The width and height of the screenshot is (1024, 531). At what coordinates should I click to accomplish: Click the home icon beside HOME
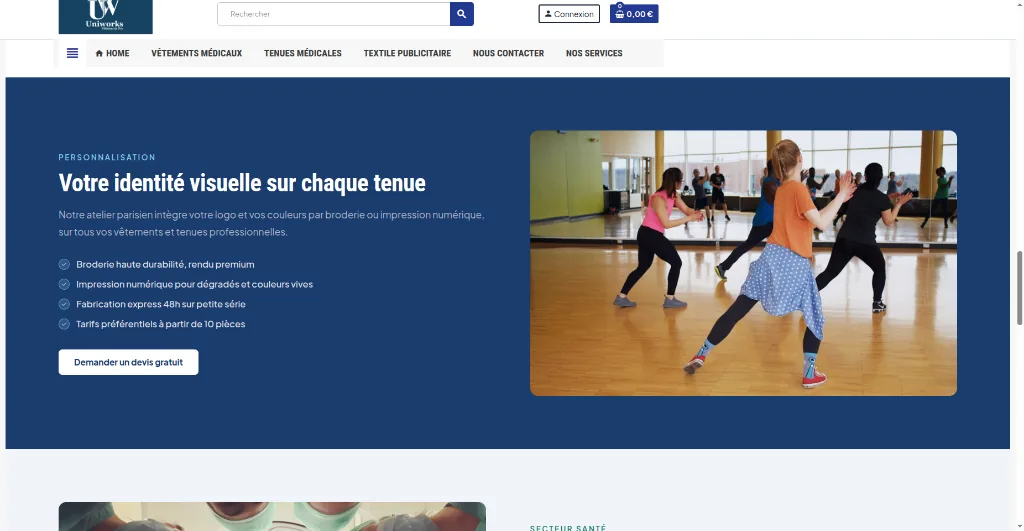(99, 54)
